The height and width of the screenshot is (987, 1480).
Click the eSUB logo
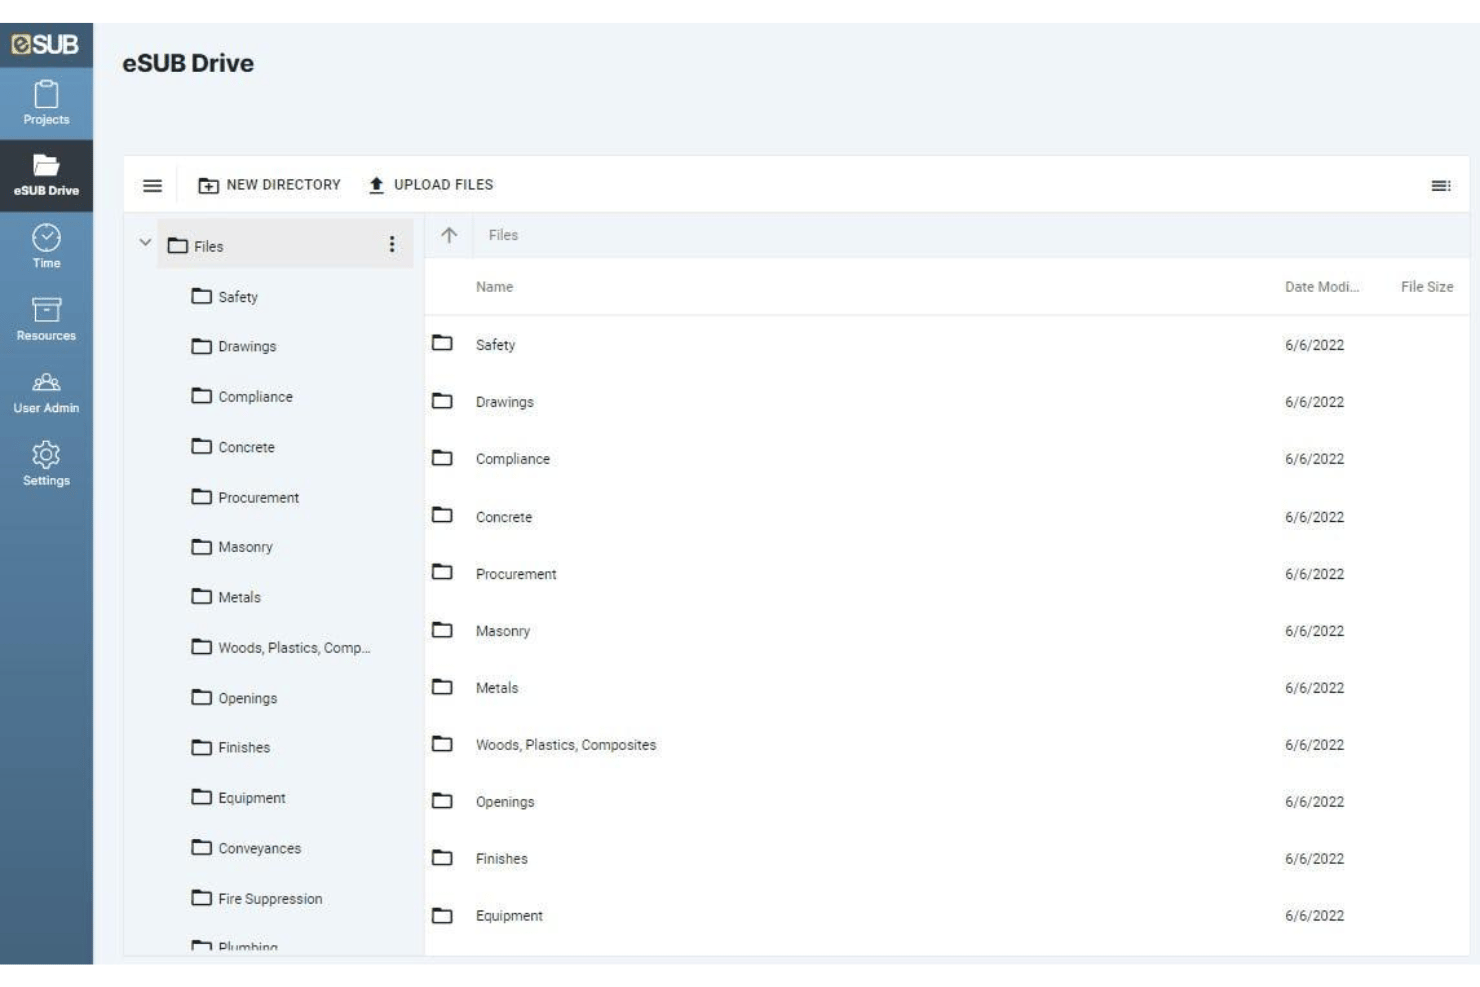(x=45, y=45)
